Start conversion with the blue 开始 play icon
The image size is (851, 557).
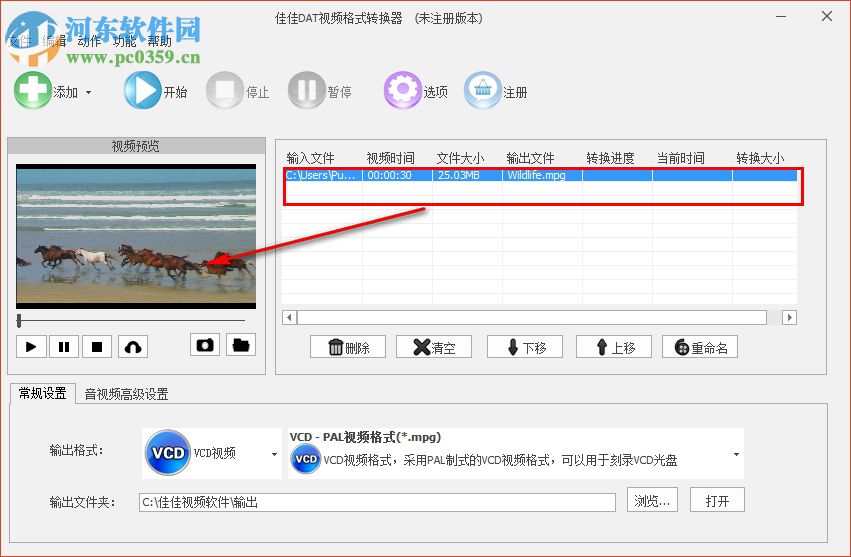142,91
